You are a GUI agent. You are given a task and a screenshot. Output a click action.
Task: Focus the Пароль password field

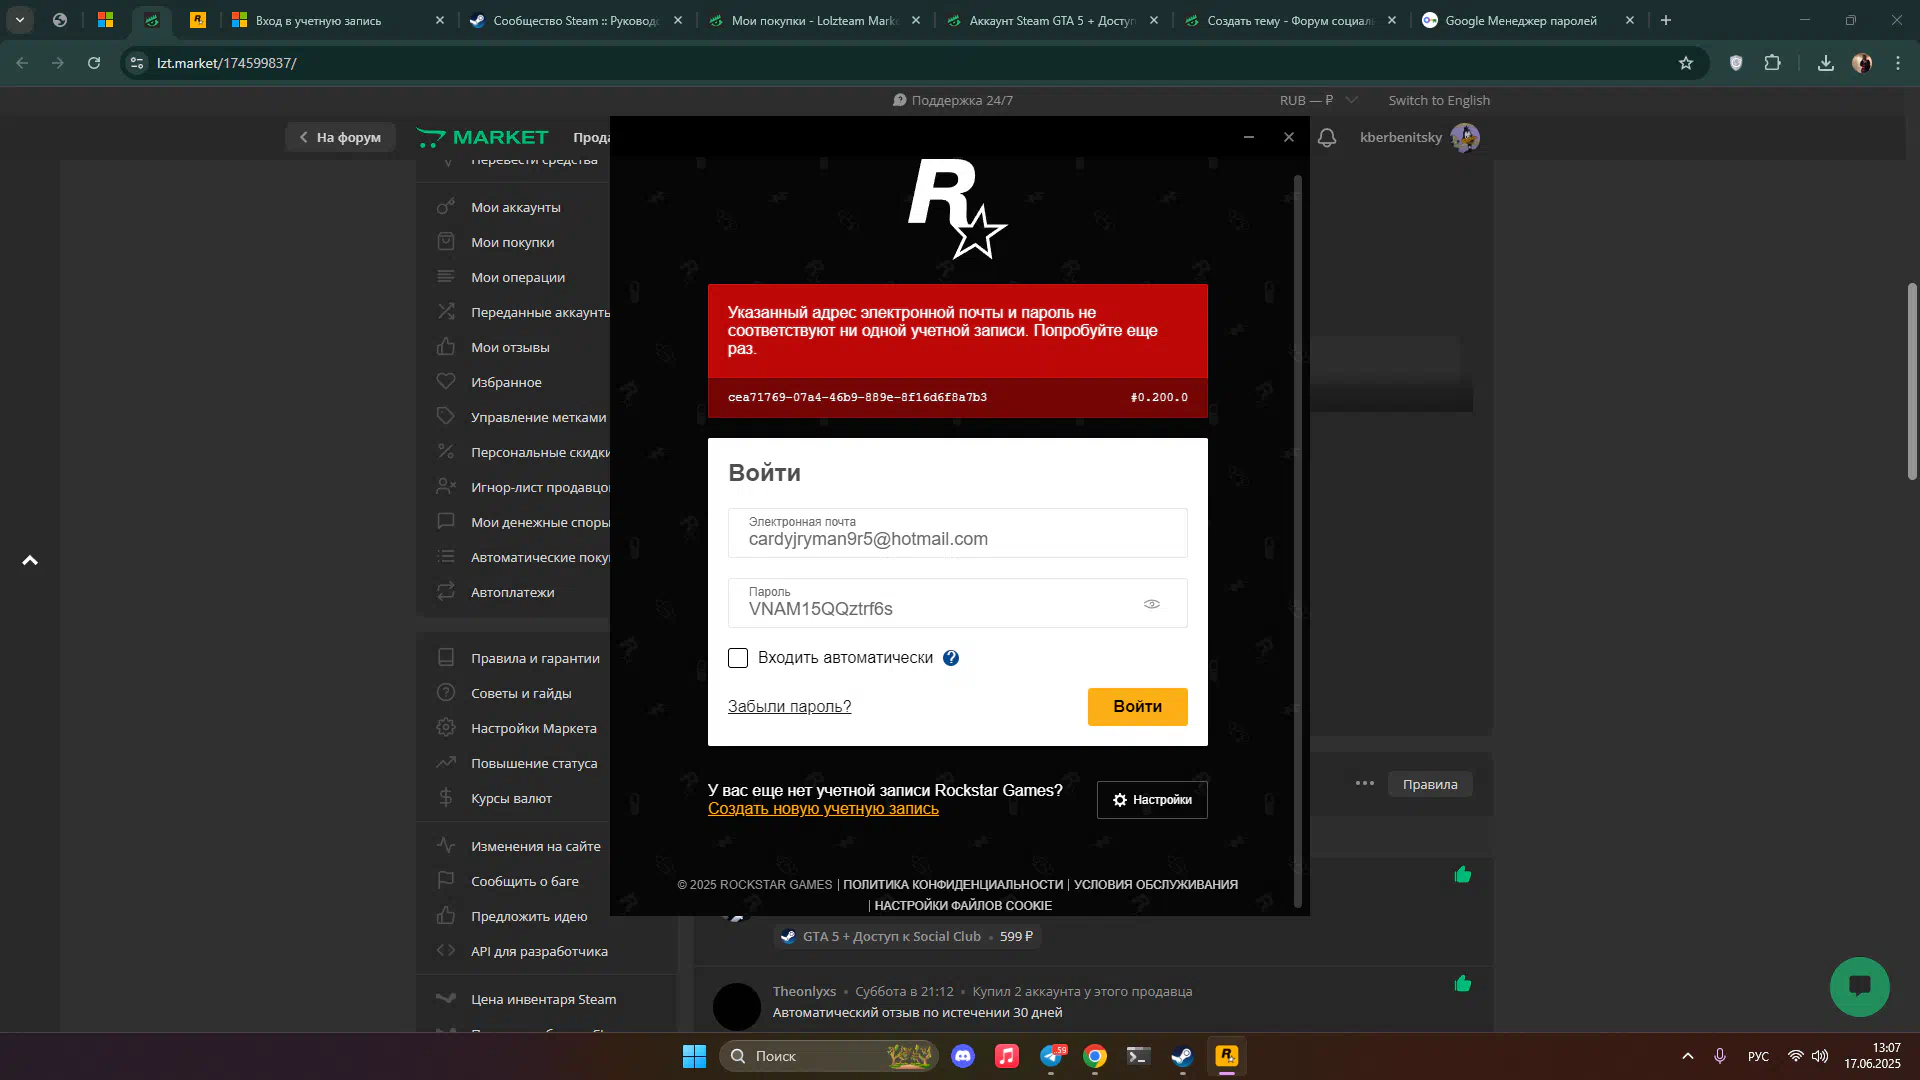[958, 603]
